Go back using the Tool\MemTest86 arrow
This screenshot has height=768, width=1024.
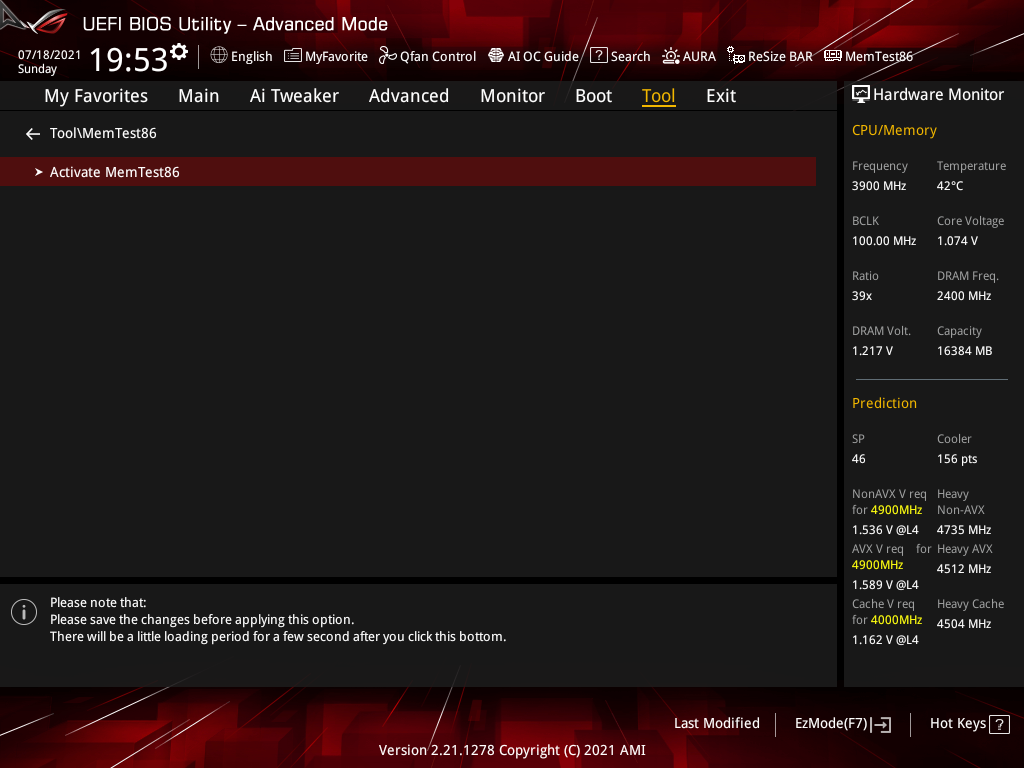coord(32,133)
